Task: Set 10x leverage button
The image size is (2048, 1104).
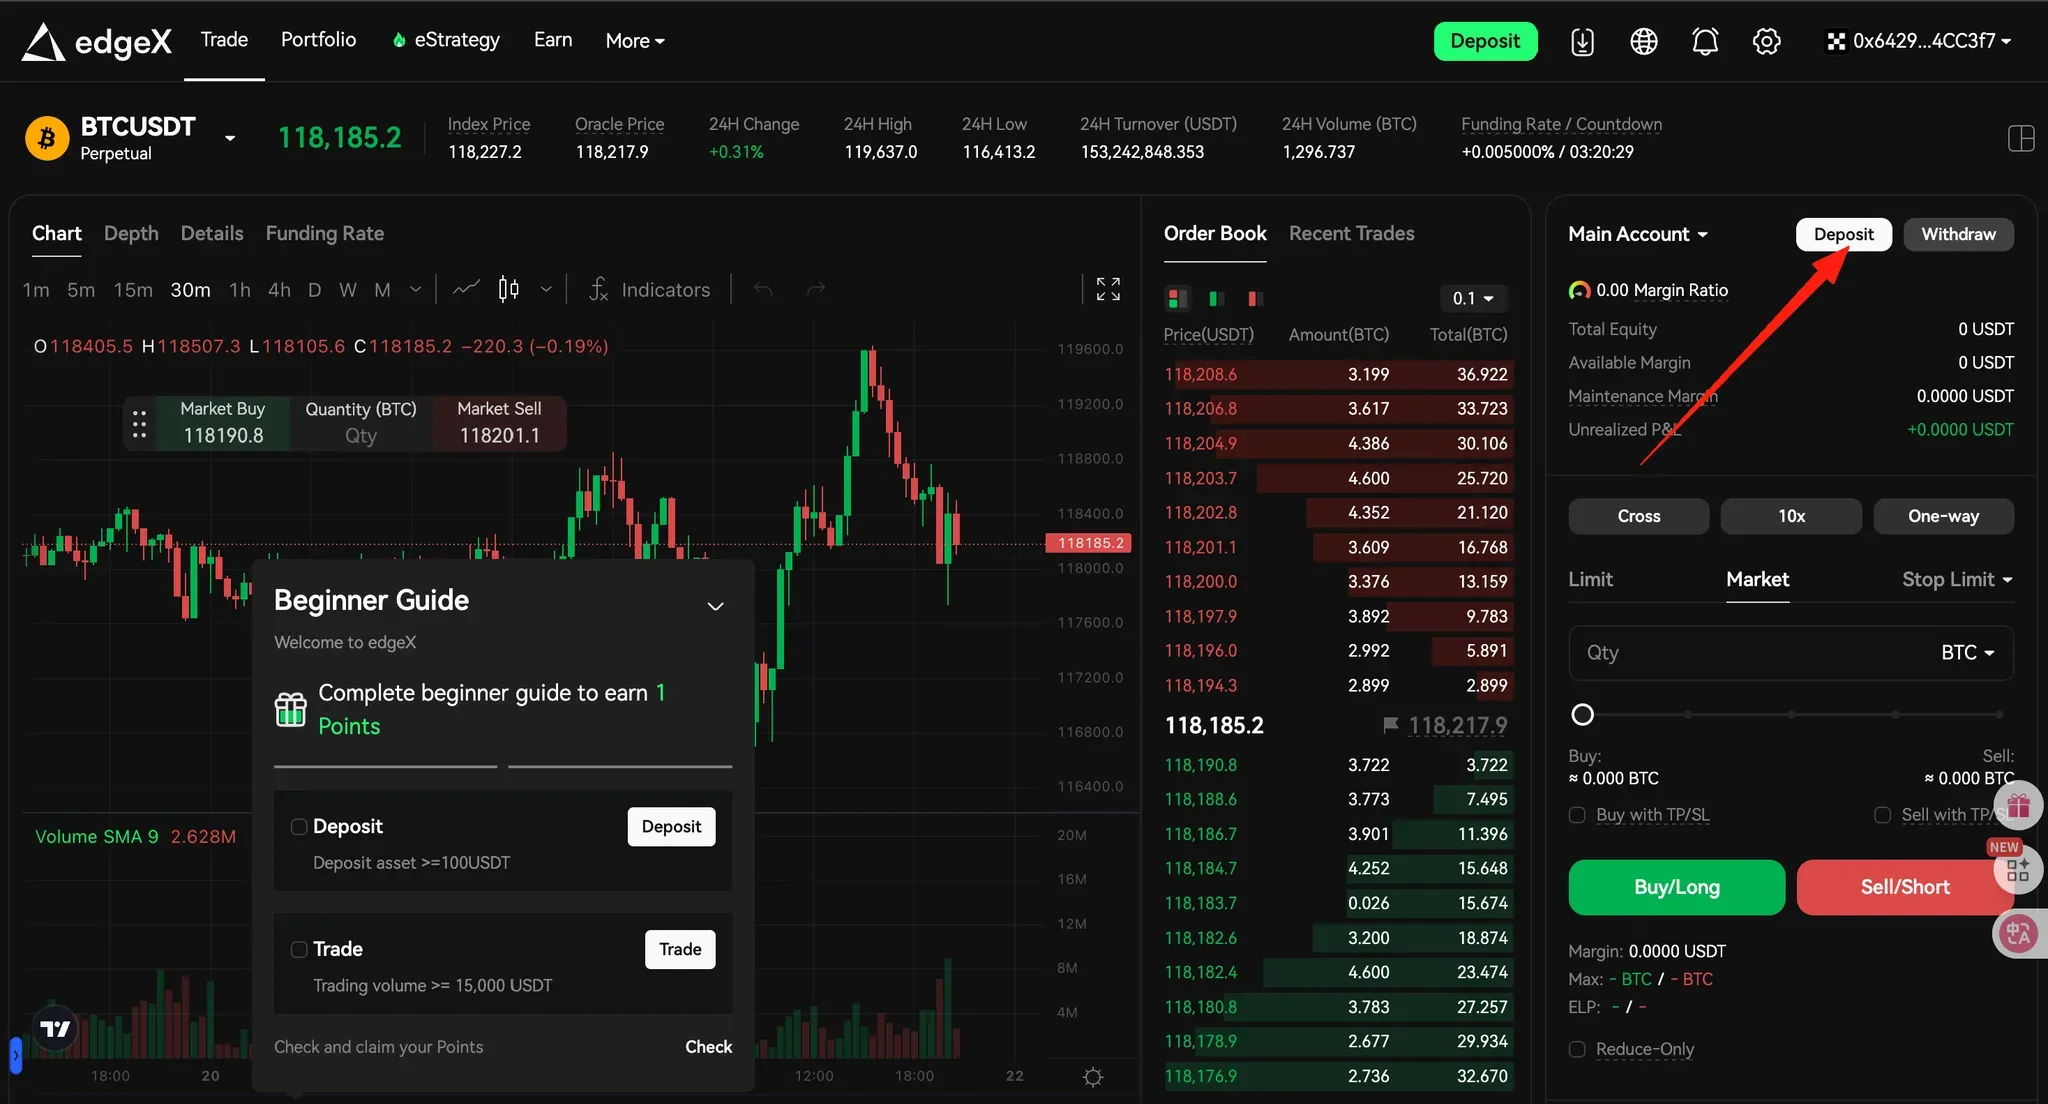Action: [1791, 516]
